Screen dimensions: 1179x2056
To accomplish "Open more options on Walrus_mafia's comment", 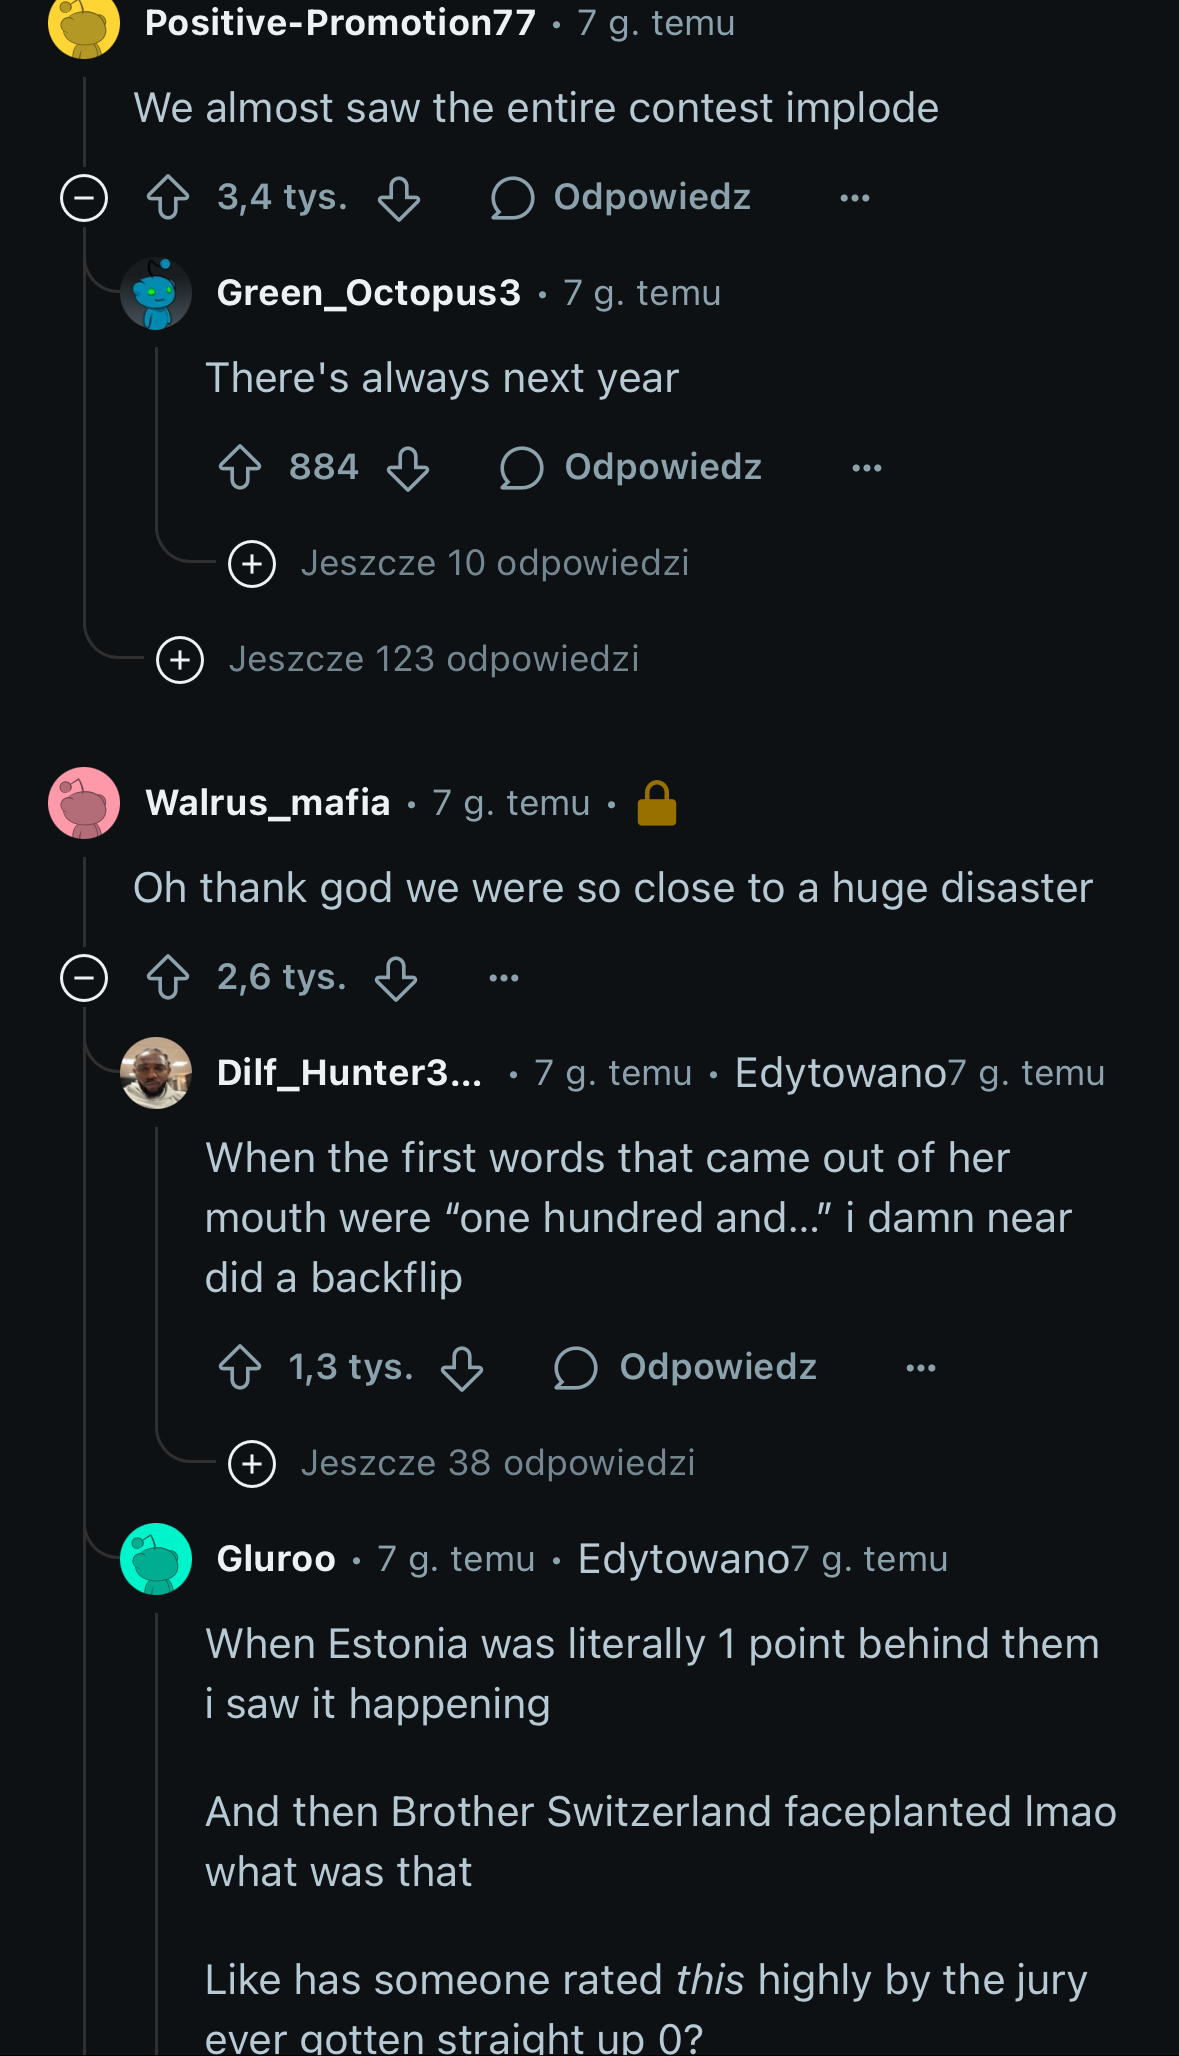I will pyautogui.click(x=504, y=978).
